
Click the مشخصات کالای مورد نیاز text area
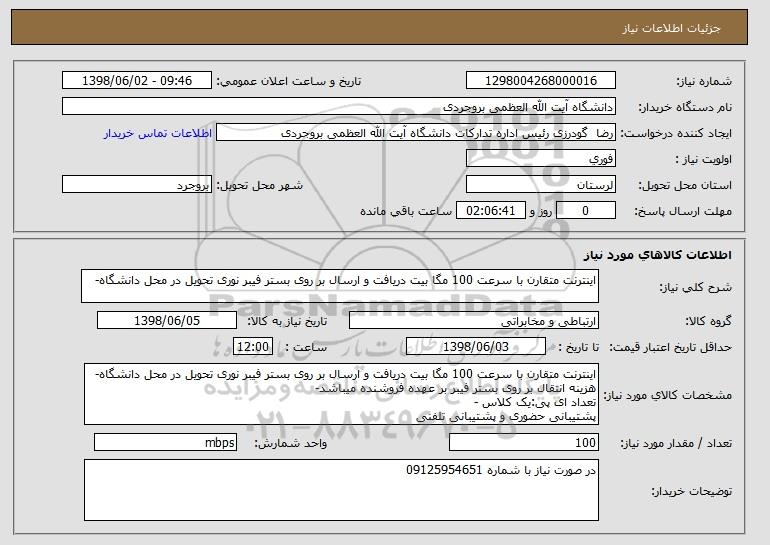pos(341,394)
